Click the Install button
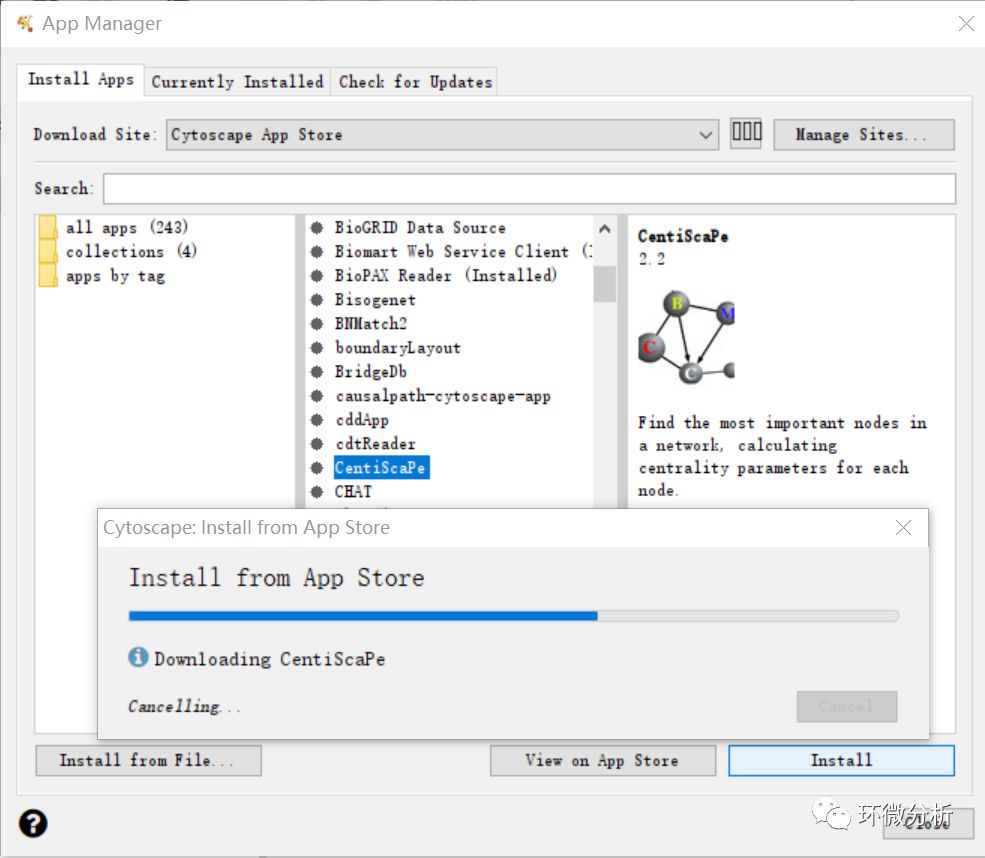 coord(841,760)
